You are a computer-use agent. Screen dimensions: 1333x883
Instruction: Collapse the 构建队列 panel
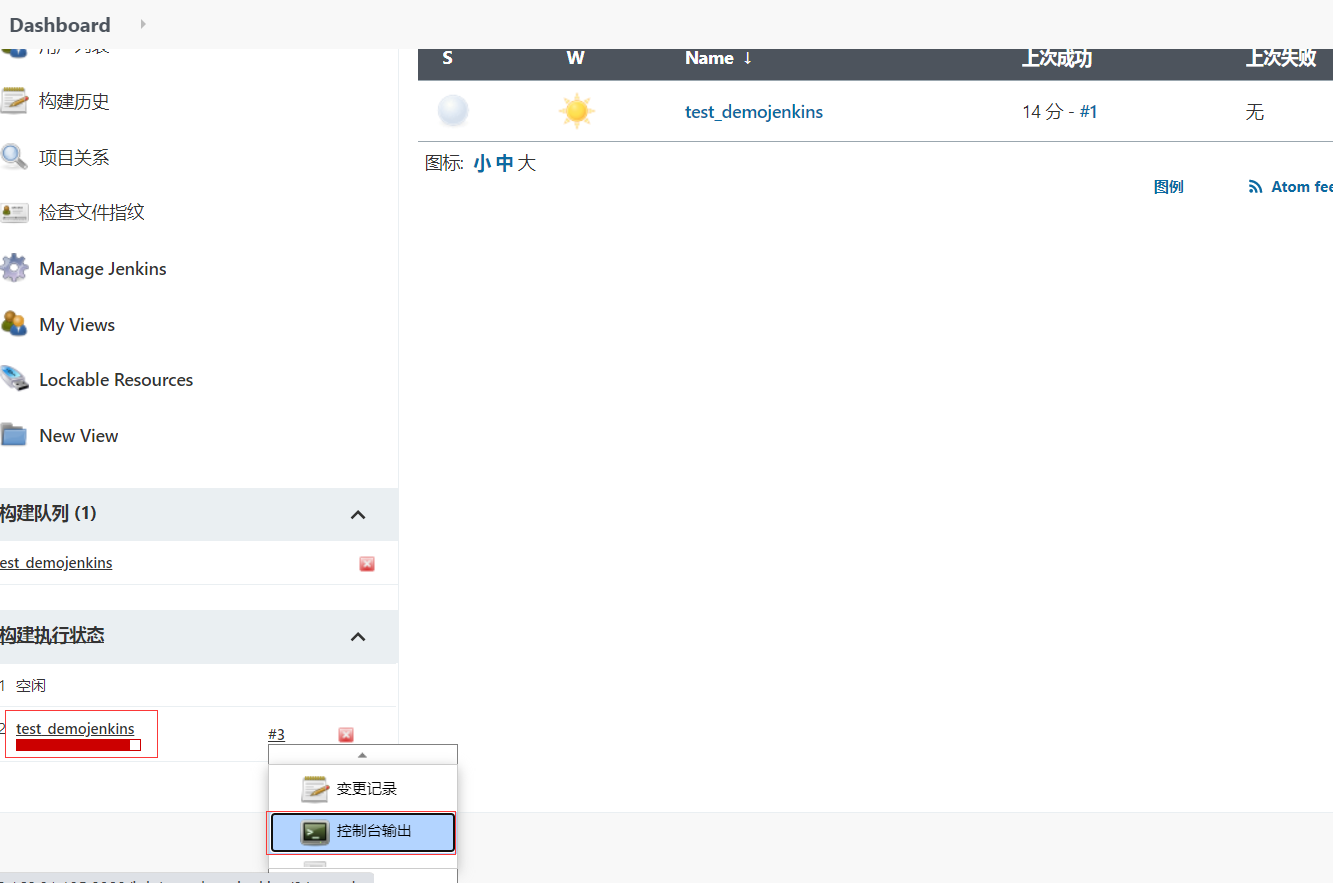point(358,514)
